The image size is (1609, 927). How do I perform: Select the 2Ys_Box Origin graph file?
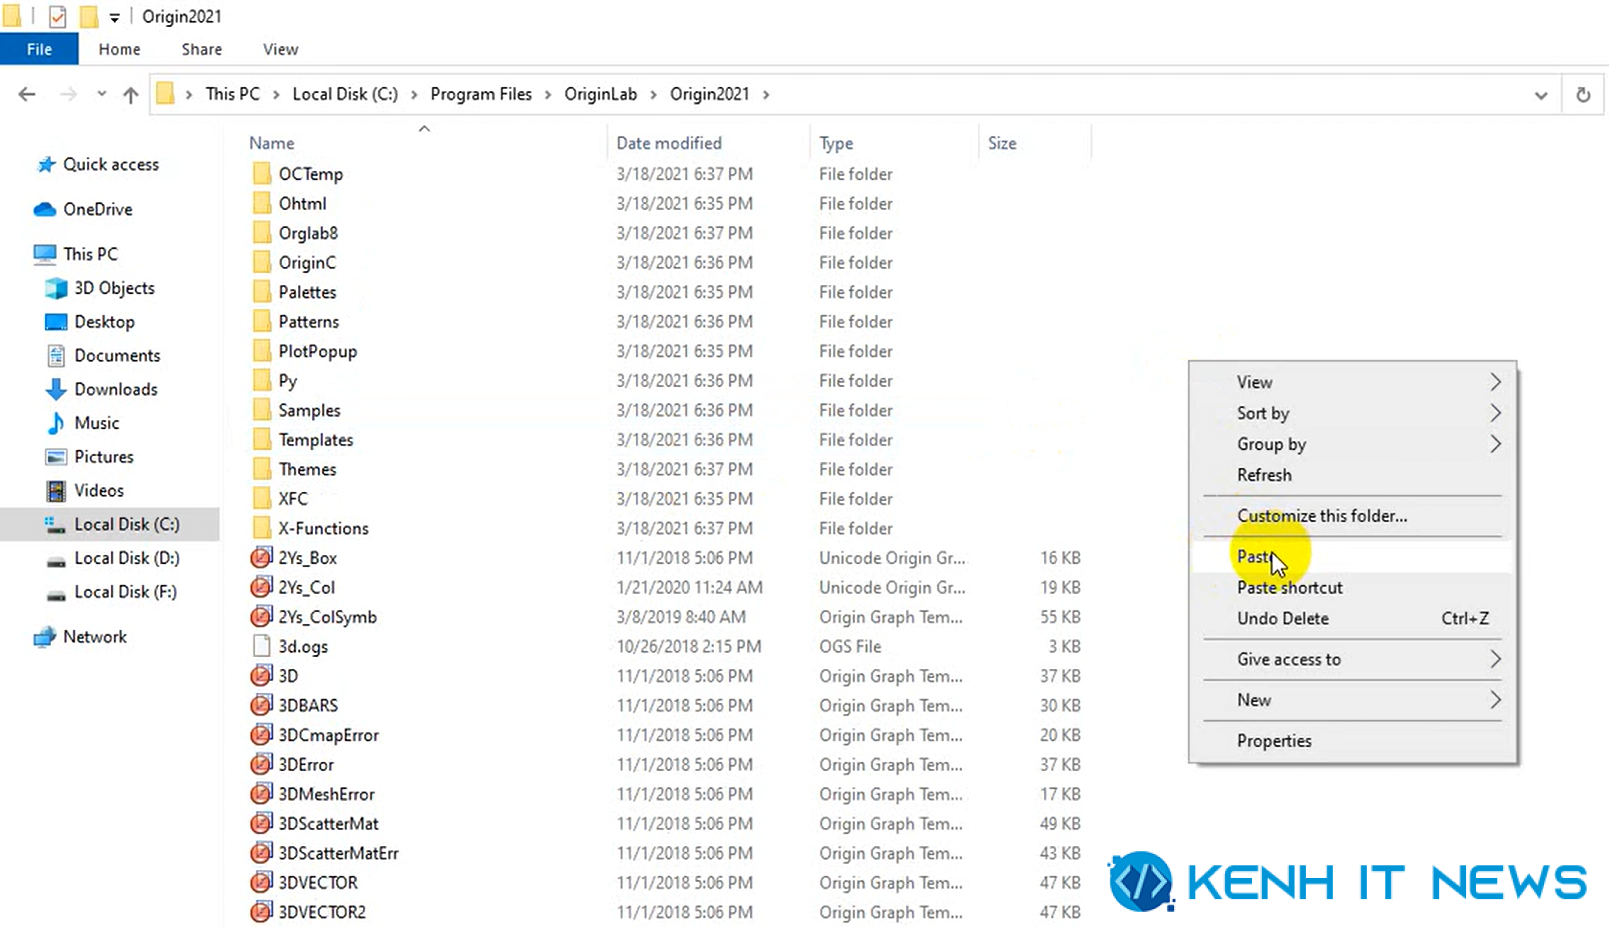307,558
